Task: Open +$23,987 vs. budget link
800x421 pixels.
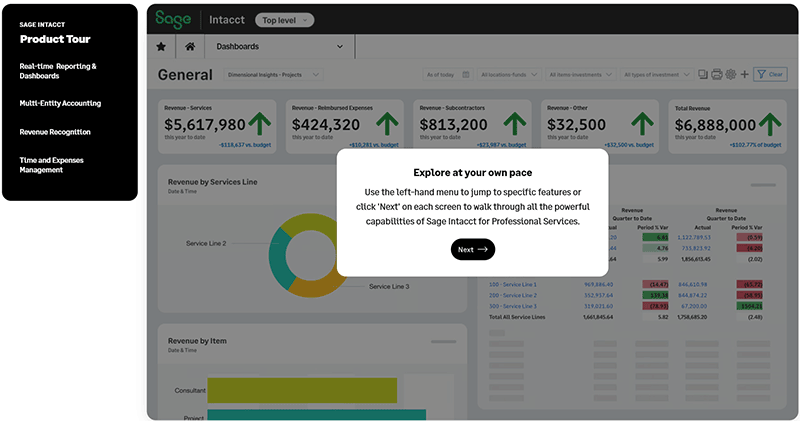Action: point(502,145)
